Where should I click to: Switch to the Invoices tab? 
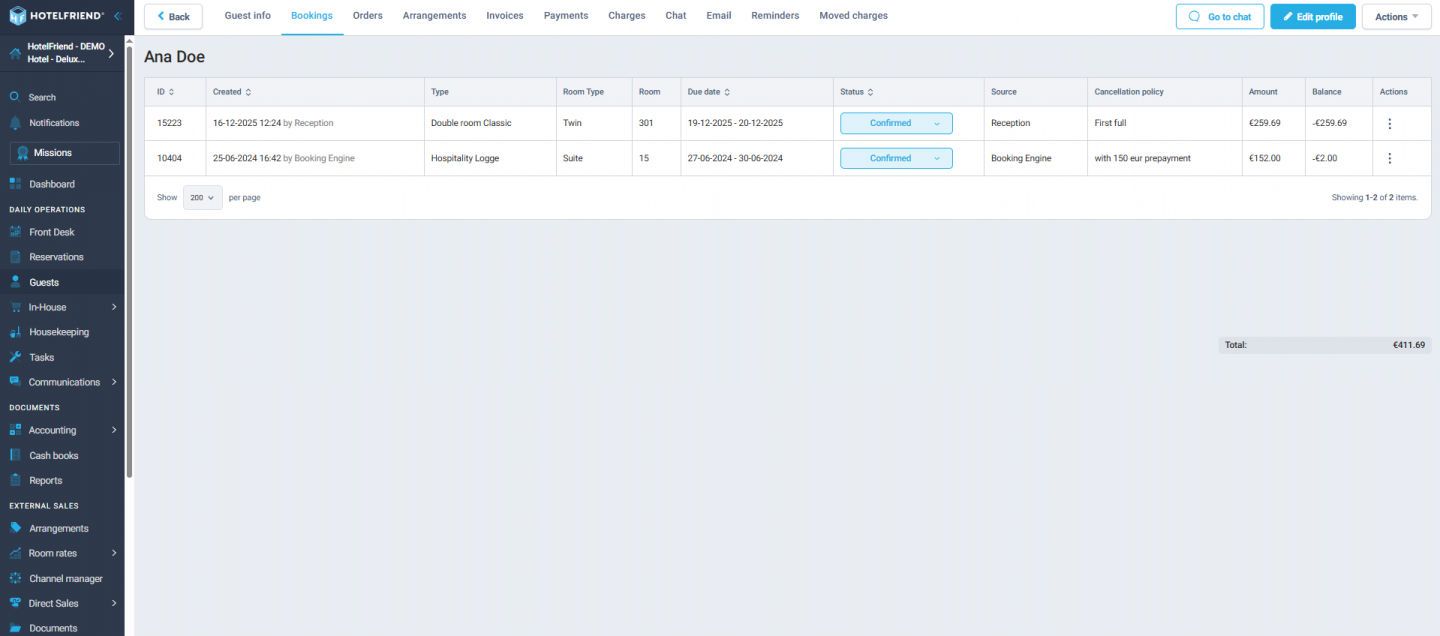pyautogui.click(x=505, y=16)
